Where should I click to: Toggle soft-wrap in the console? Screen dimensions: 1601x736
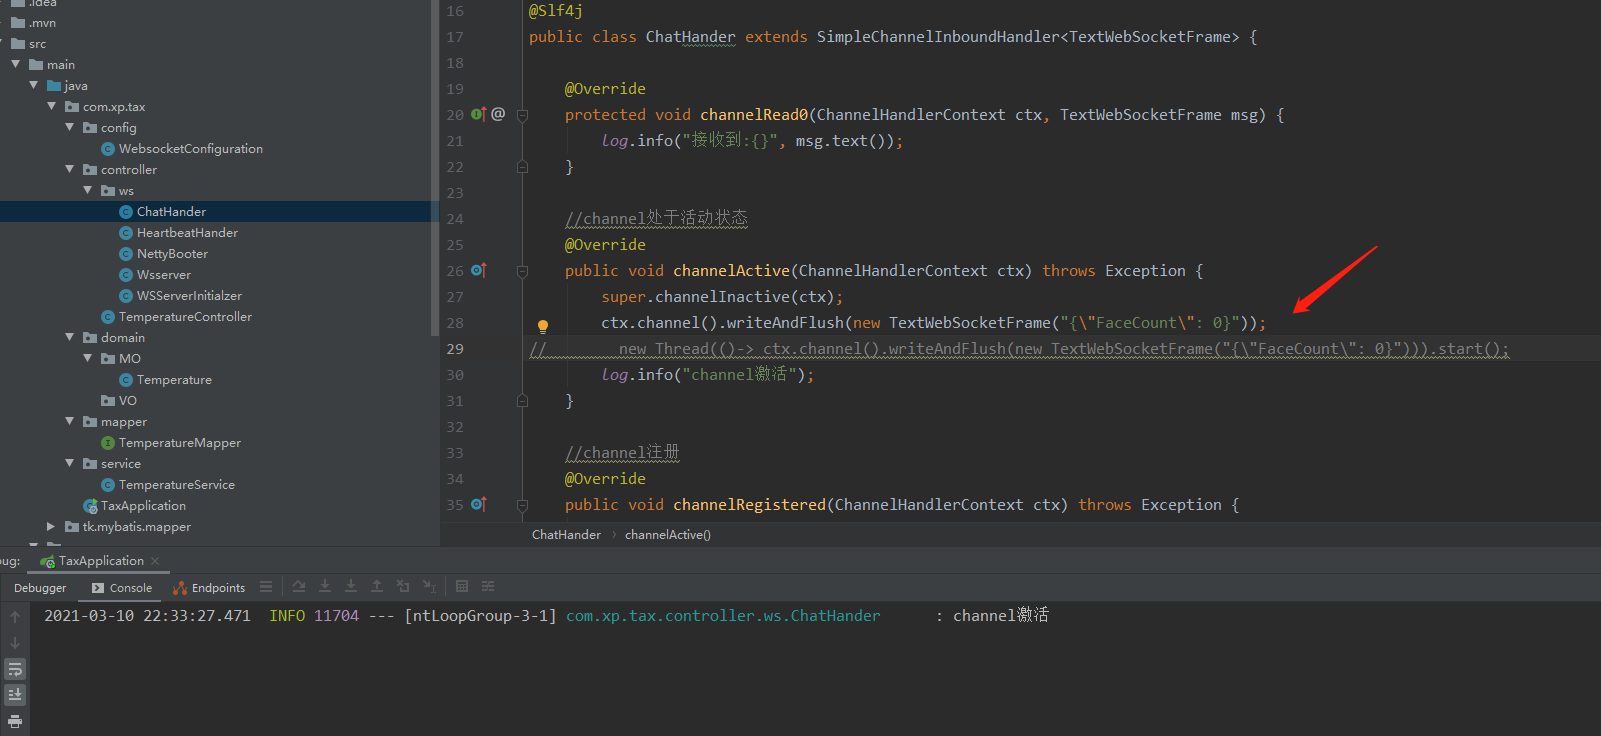(15, 669)
